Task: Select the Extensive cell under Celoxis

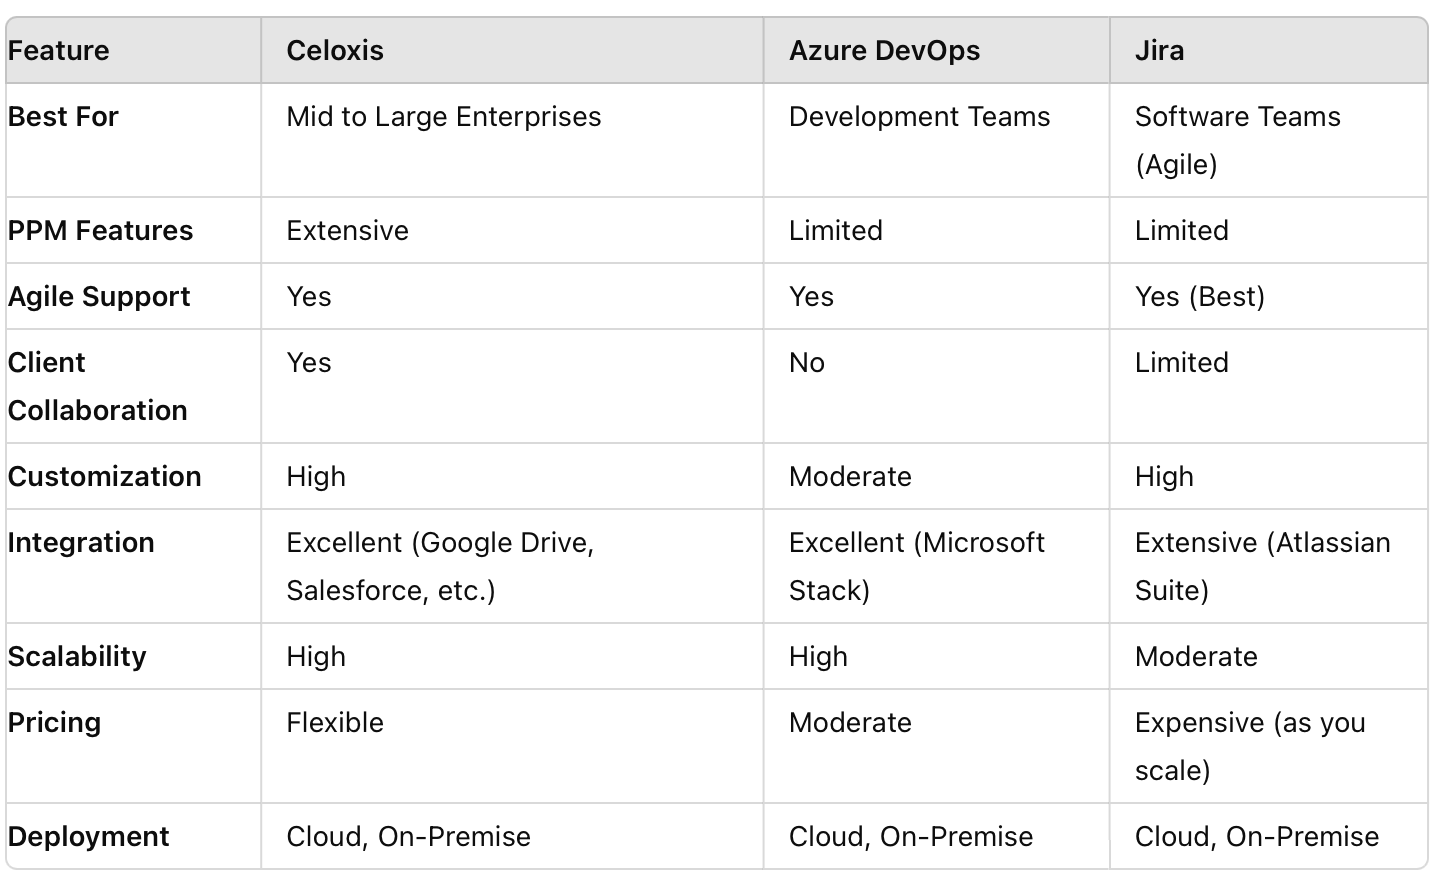Action: tap(347, 231)
